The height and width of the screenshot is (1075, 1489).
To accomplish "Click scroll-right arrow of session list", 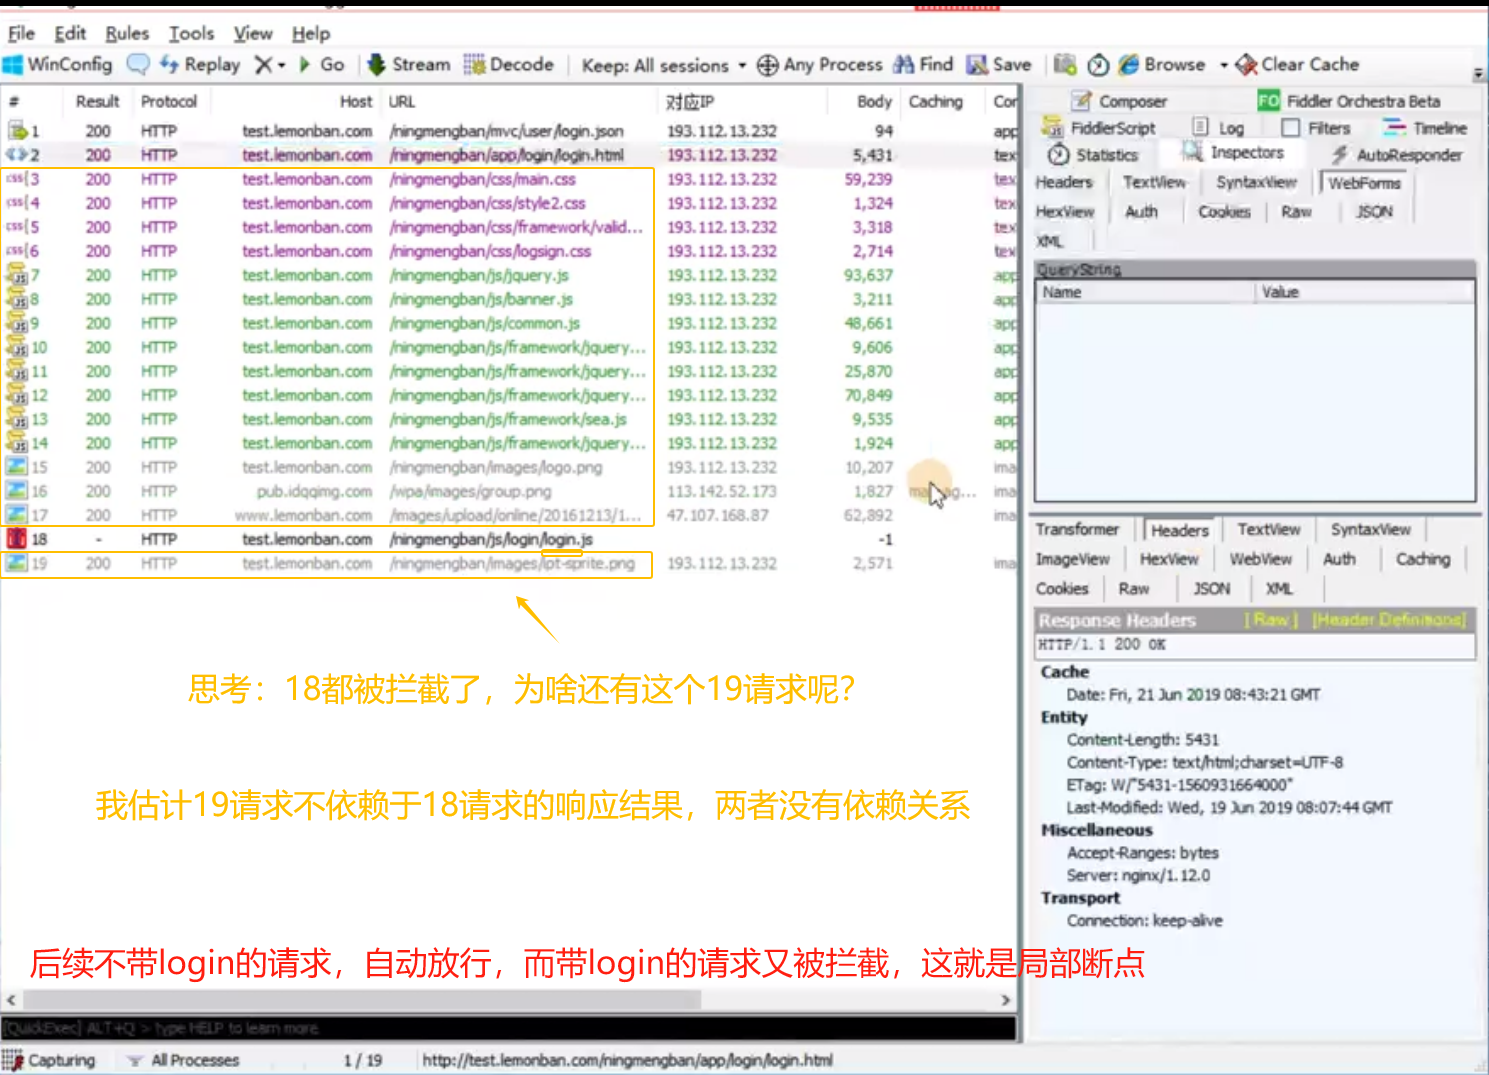I will 1006,1000.
